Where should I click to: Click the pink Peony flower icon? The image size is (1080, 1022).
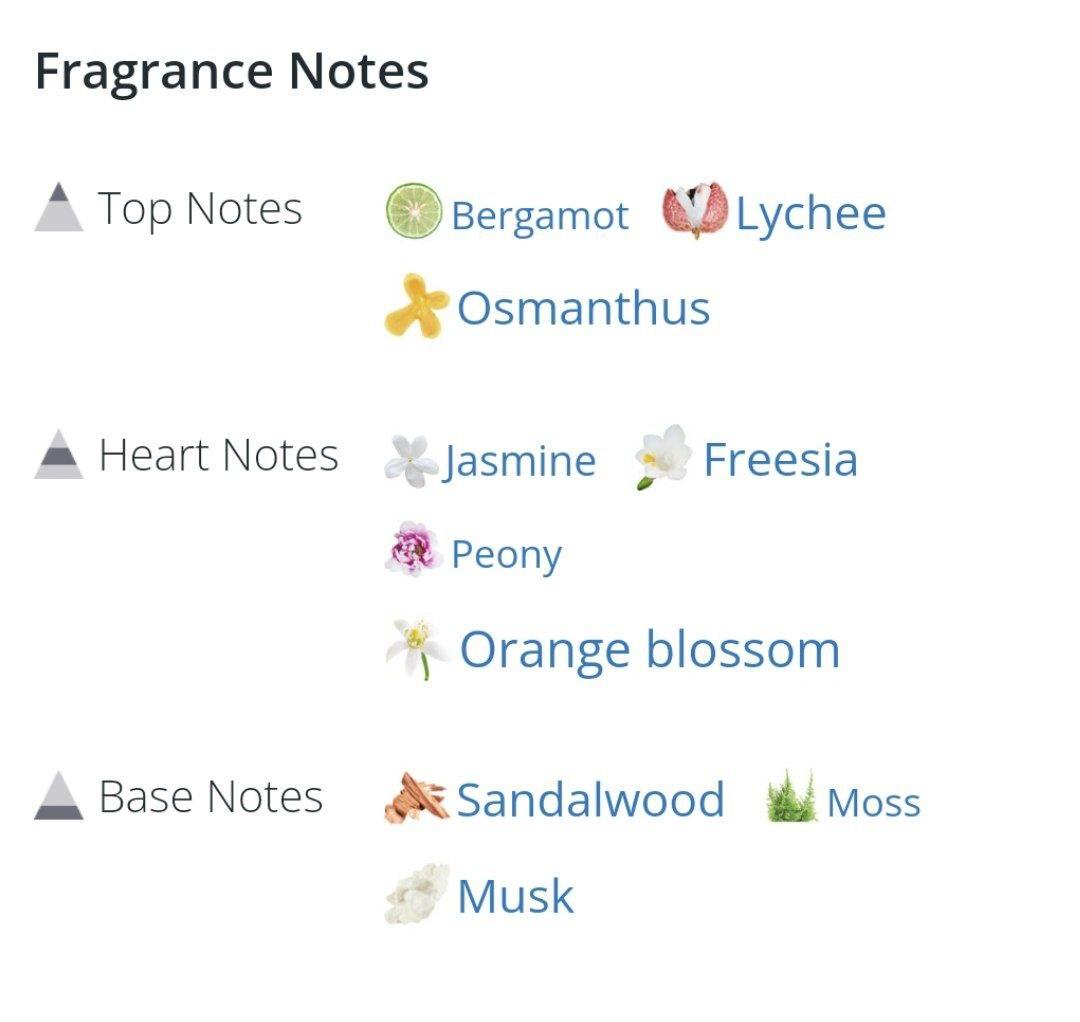(413, 550)
